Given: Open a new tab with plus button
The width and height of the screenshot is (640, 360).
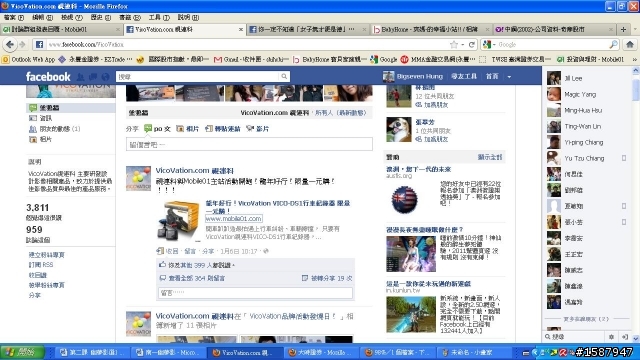Looking at the screenshot, I should [623, 29].
